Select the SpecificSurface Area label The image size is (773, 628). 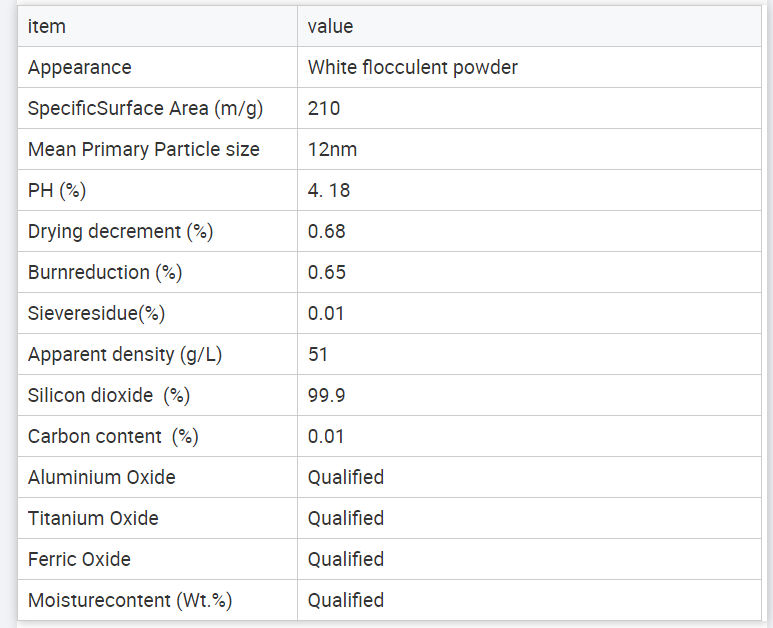pyautogui.click(x=145, y=108)
